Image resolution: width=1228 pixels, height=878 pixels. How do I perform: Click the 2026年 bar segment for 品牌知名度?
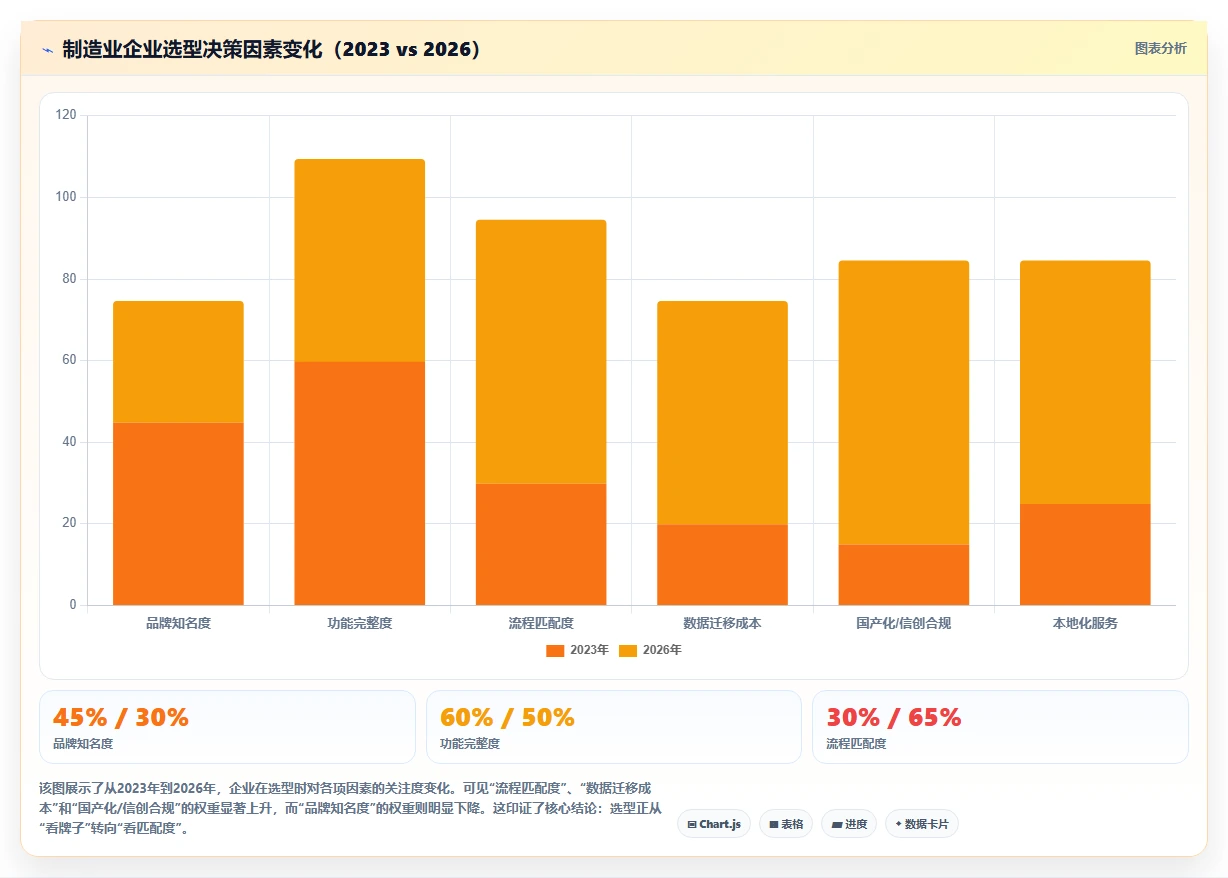click(x=178, y=362)
